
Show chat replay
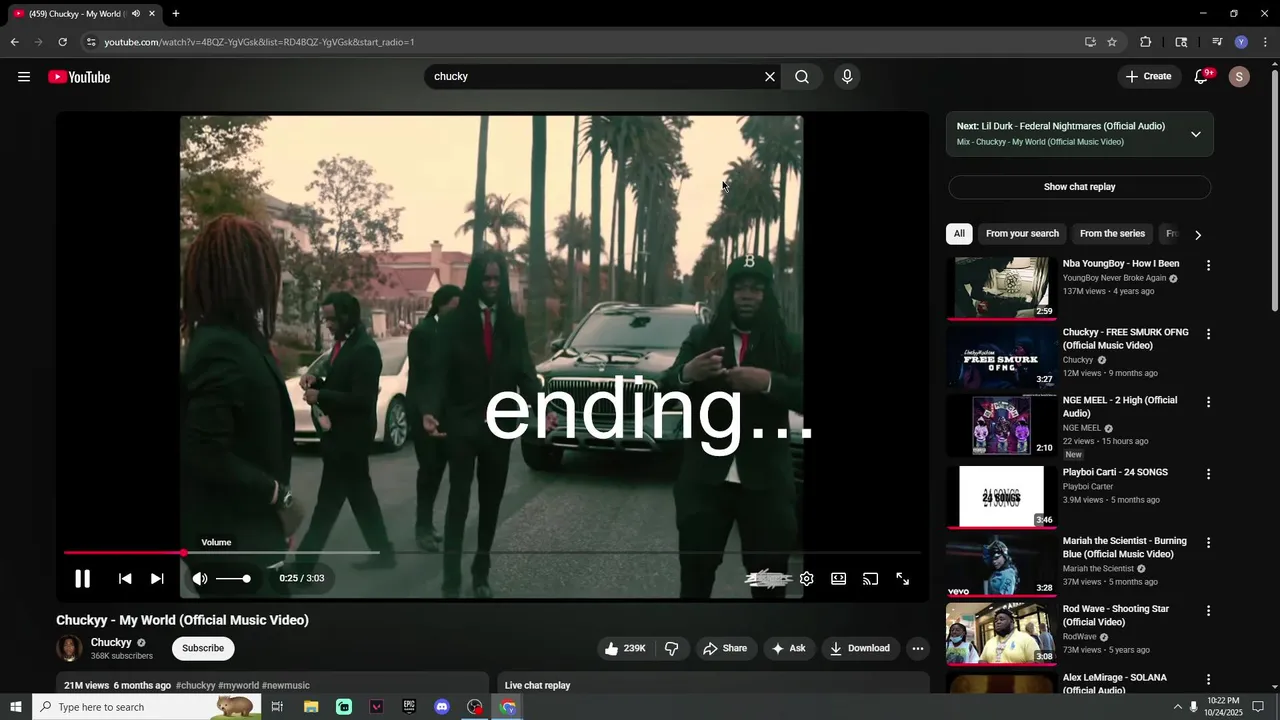point(1079,187)
